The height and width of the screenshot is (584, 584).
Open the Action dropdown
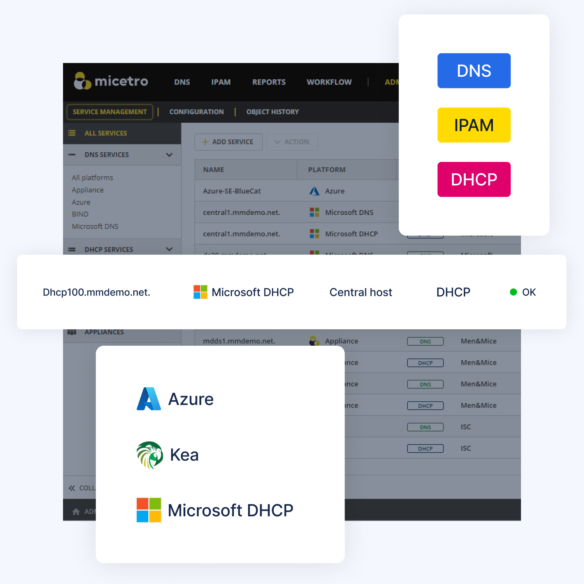pyautogui.click(x=292, y=142)
